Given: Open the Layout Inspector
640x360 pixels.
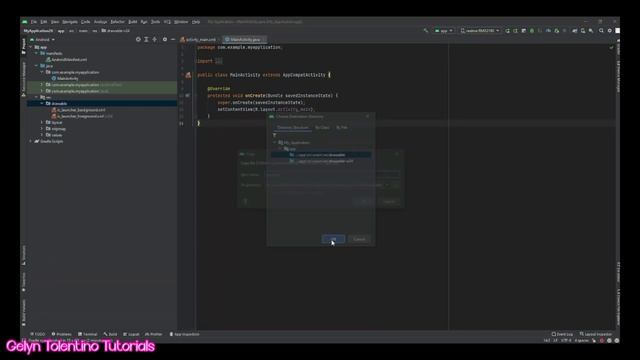Looking at the screenshot, I should [x=596, y=334].
